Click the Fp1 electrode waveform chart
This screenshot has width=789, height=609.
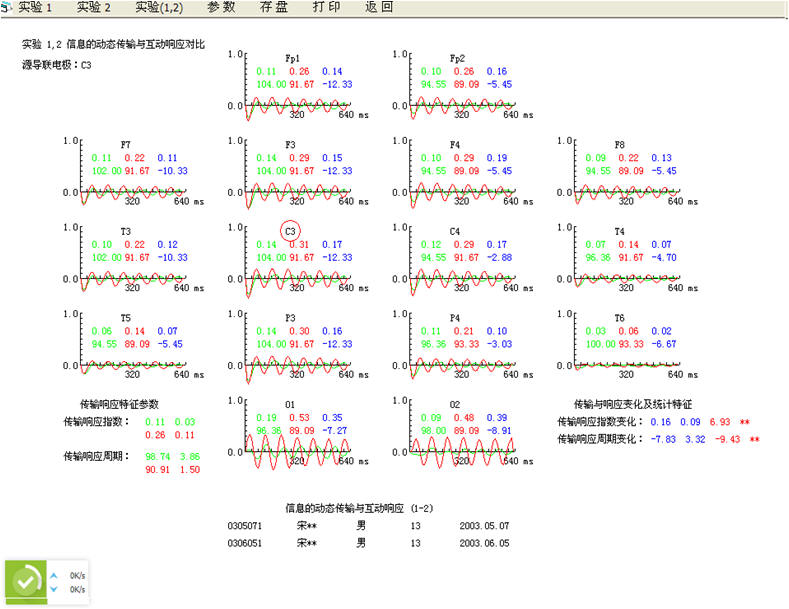pyautogui.click(x=298, y=86)
